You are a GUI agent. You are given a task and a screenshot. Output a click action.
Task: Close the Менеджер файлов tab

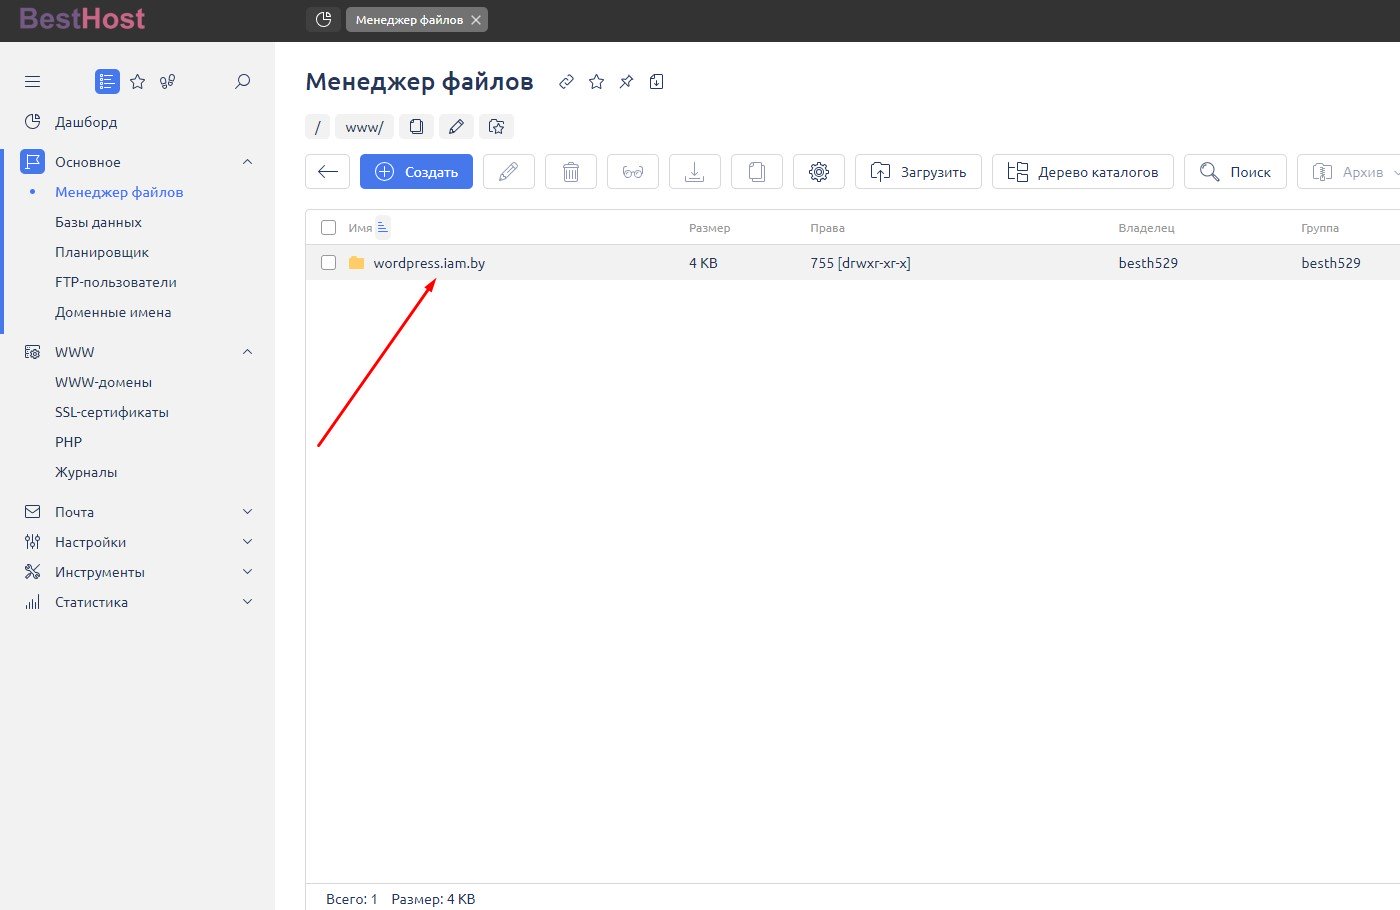476,20
